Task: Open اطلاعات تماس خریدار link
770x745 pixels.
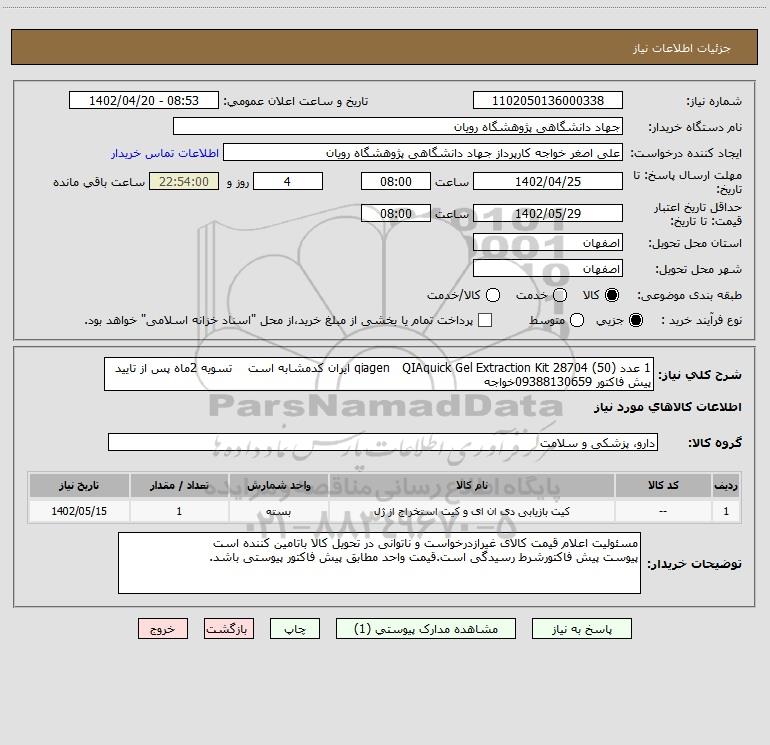Action: 165,153
